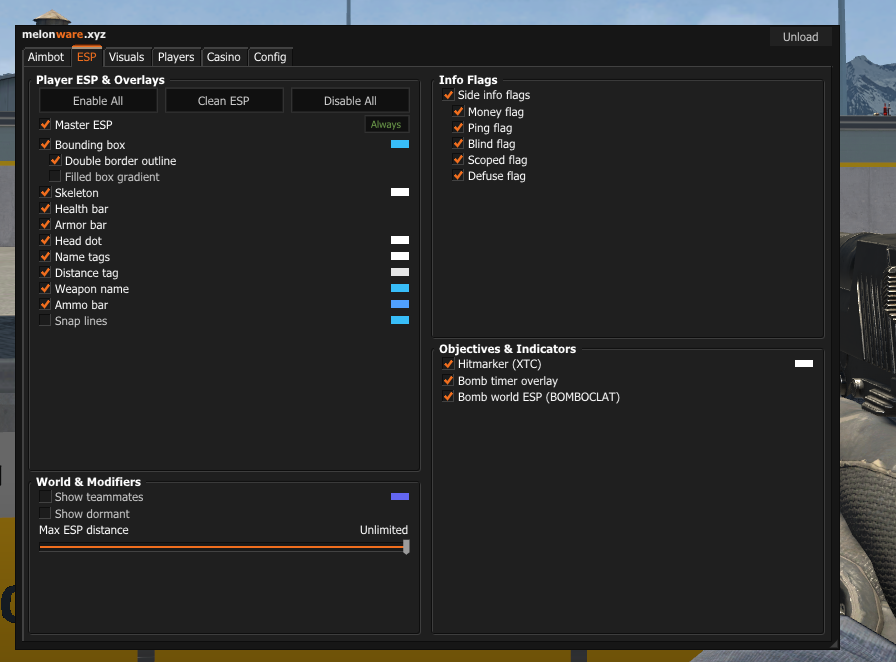
Task: Toggle Side info flags checkbox
Action: (448, 94)
